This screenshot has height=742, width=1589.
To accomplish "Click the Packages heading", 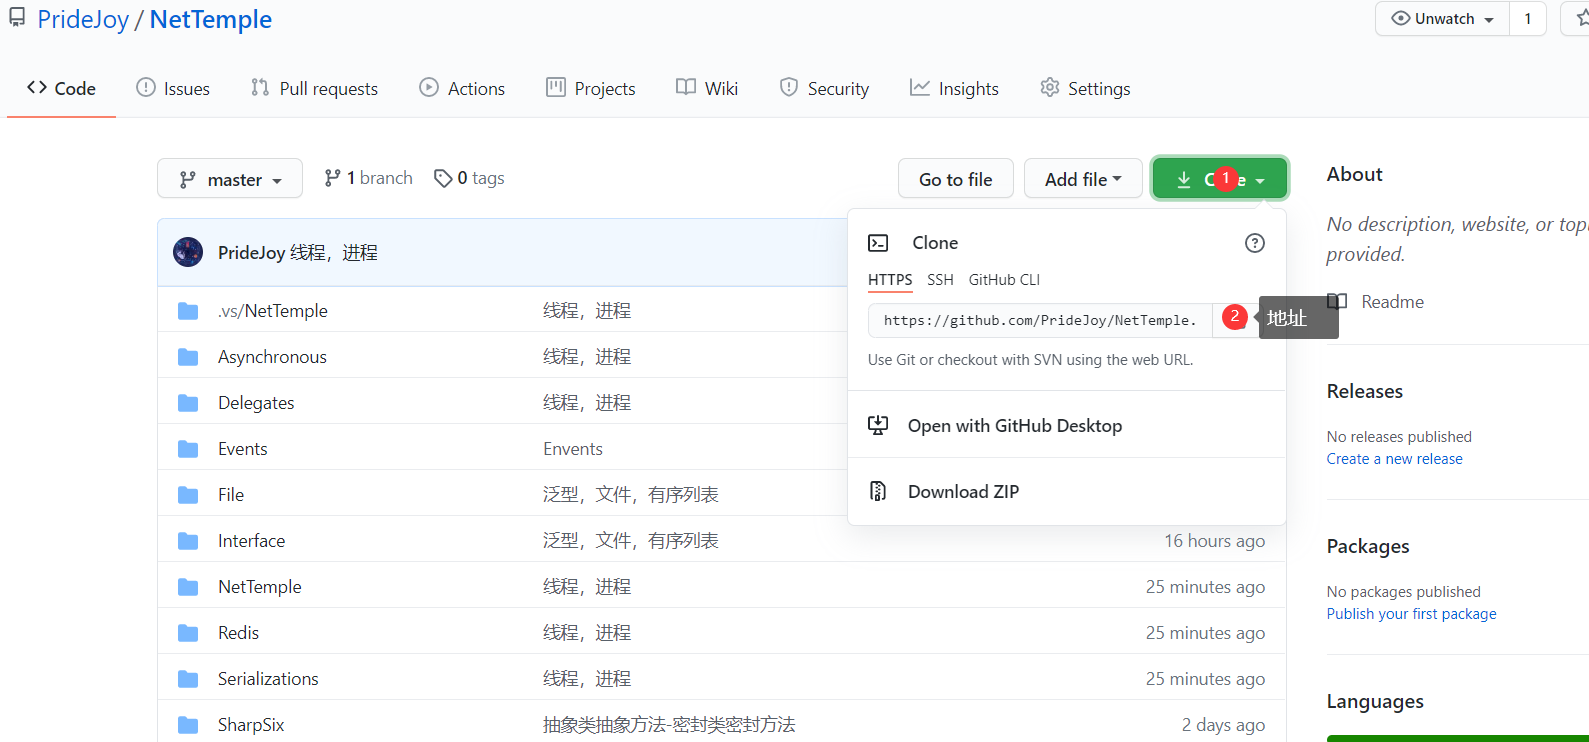I will [x=1367, y=546].
